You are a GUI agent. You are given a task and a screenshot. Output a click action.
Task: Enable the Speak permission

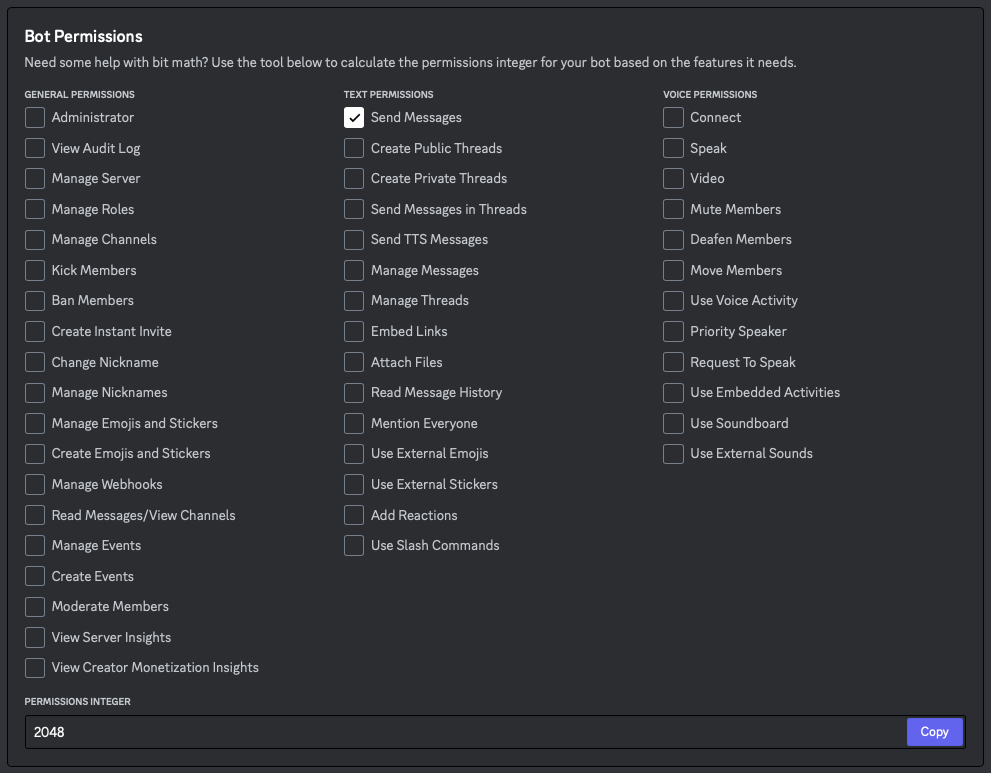tap(672, 147)
